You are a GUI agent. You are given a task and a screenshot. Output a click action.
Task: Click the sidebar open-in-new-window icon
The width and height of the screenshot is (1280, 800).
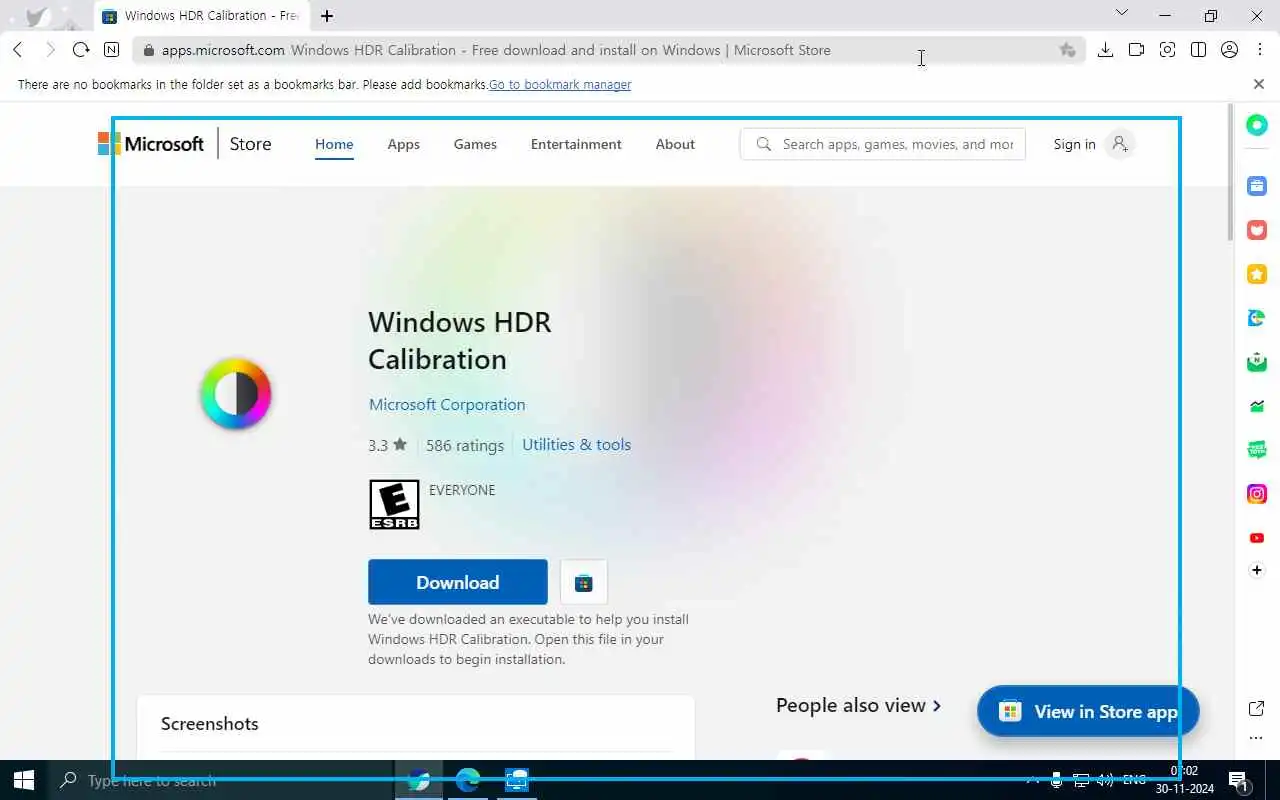click(1257, 708)
